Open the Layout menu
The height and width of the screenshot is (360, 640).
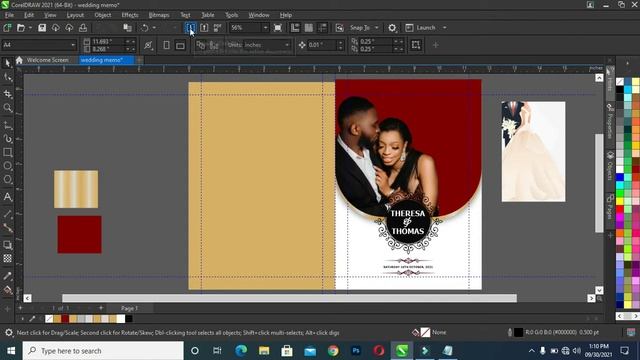[x=75, y=15]
